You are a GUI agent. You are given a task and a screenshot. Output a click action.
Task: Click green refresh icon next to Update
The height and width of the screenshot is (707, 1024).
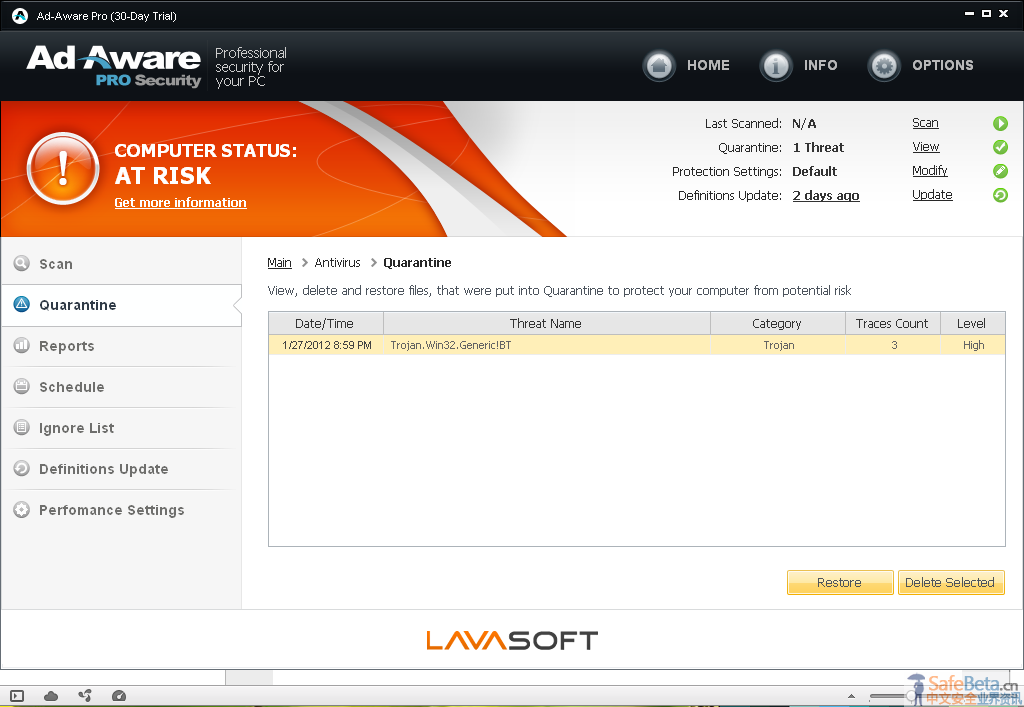click(x=1000, y=195)
